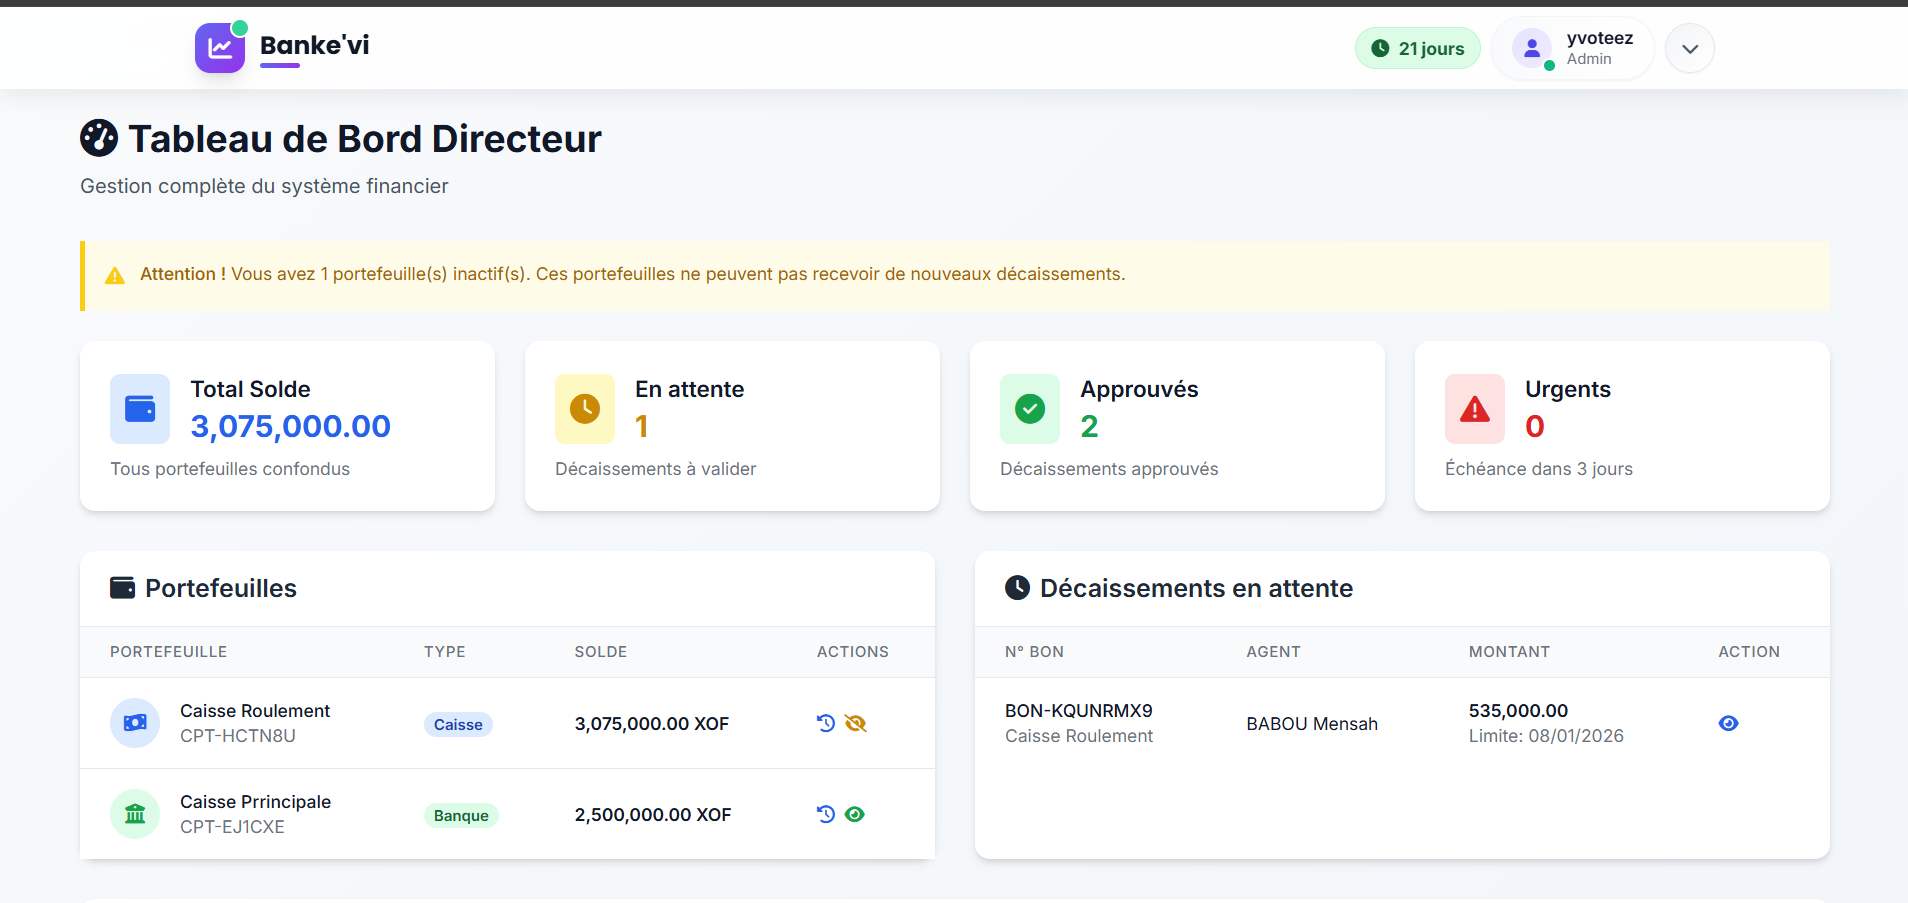The width and height of the screenshot is (1908, 903).
Task: Click the Total Solde wallet icon
Action: 140,409
